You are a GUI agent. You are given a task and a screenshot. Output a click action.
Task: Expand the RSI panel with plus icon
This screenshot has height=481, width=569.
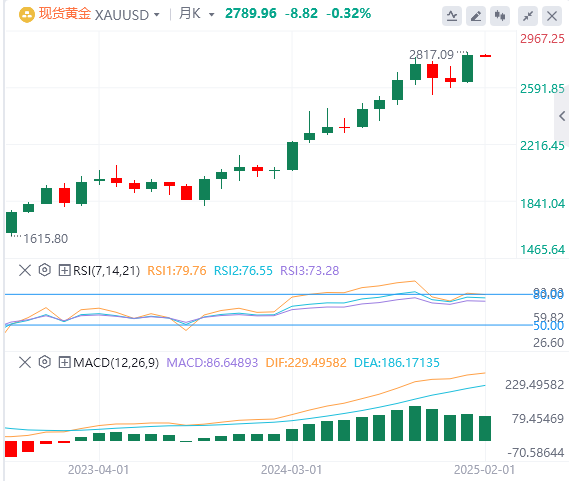(64, 270)
